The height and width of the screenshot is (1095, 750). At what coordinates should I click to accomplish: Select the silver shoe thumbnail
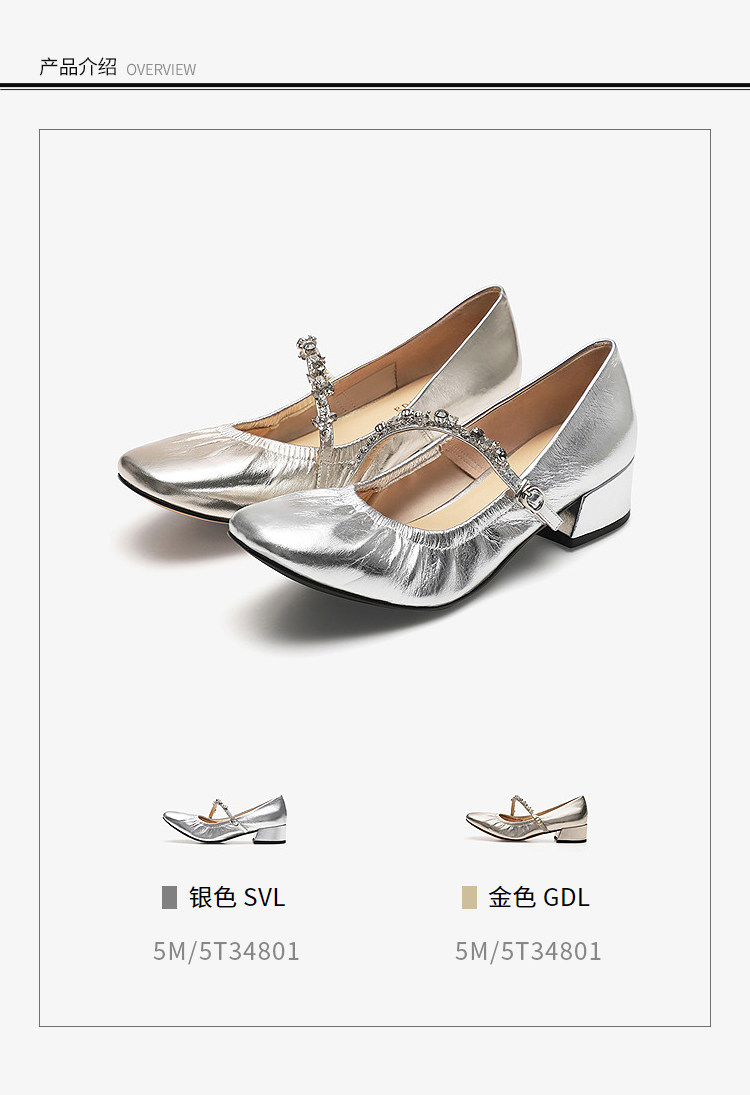click(x=225, y=819)
